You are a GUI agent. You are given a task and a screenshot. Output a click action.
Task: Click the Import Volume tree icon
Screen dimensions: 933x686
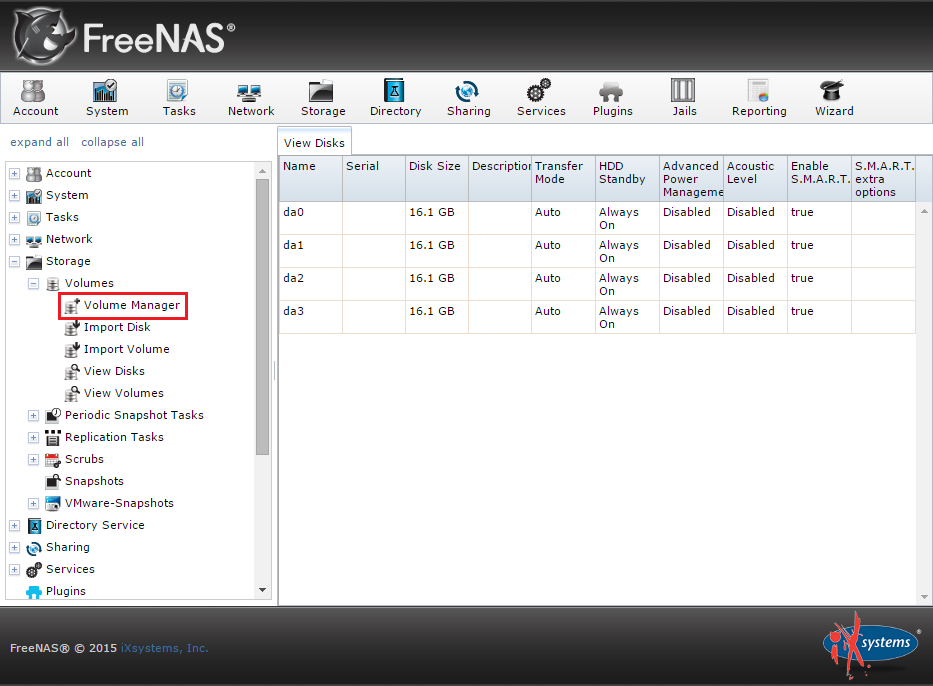click(72, 349)
